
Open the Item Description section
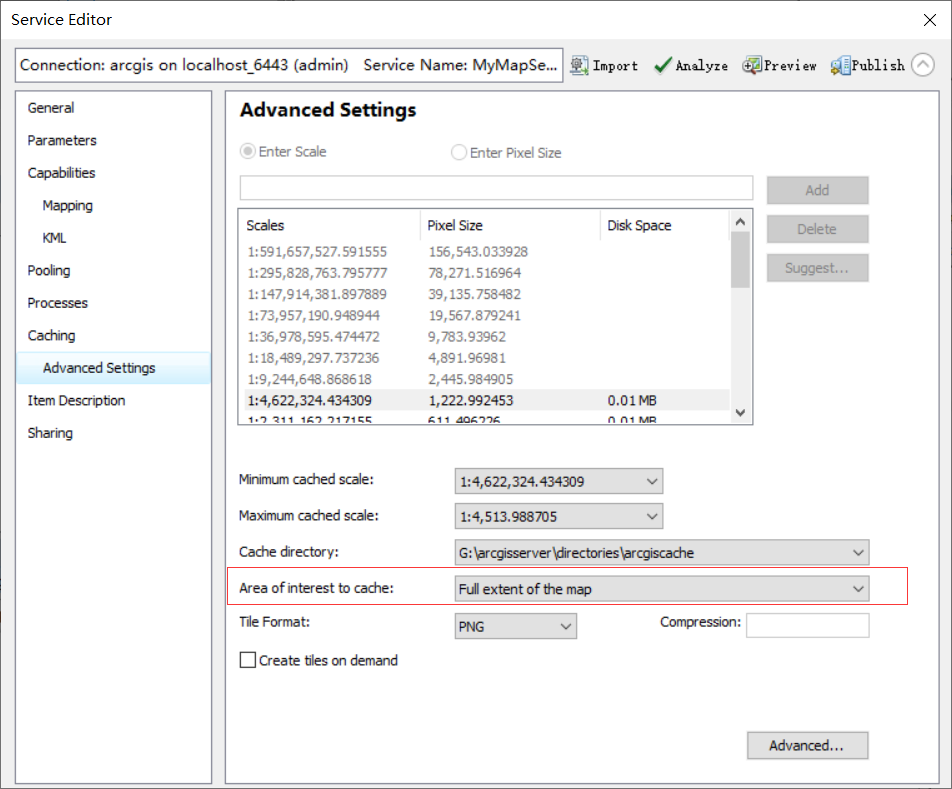(x=76, y=400)
